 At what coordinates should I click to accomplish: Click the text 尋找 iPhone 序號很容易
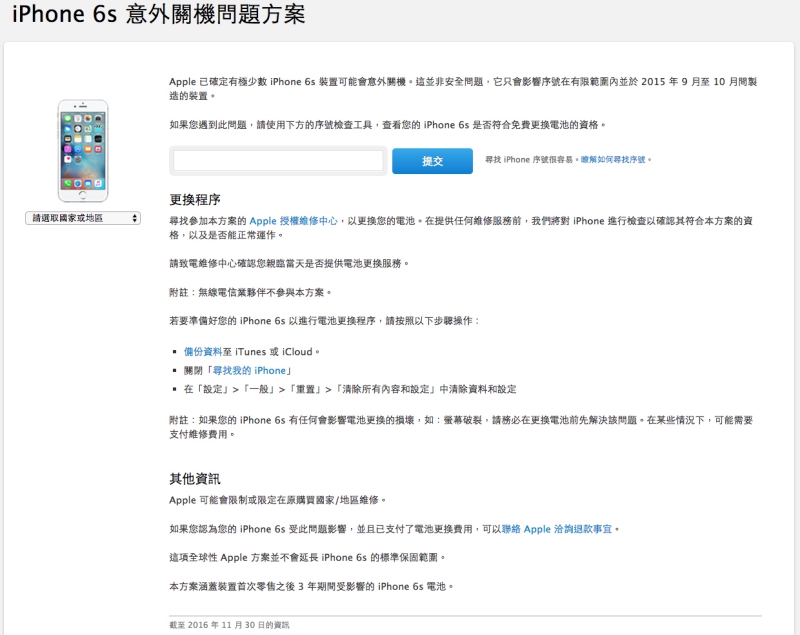coord(531,160)
